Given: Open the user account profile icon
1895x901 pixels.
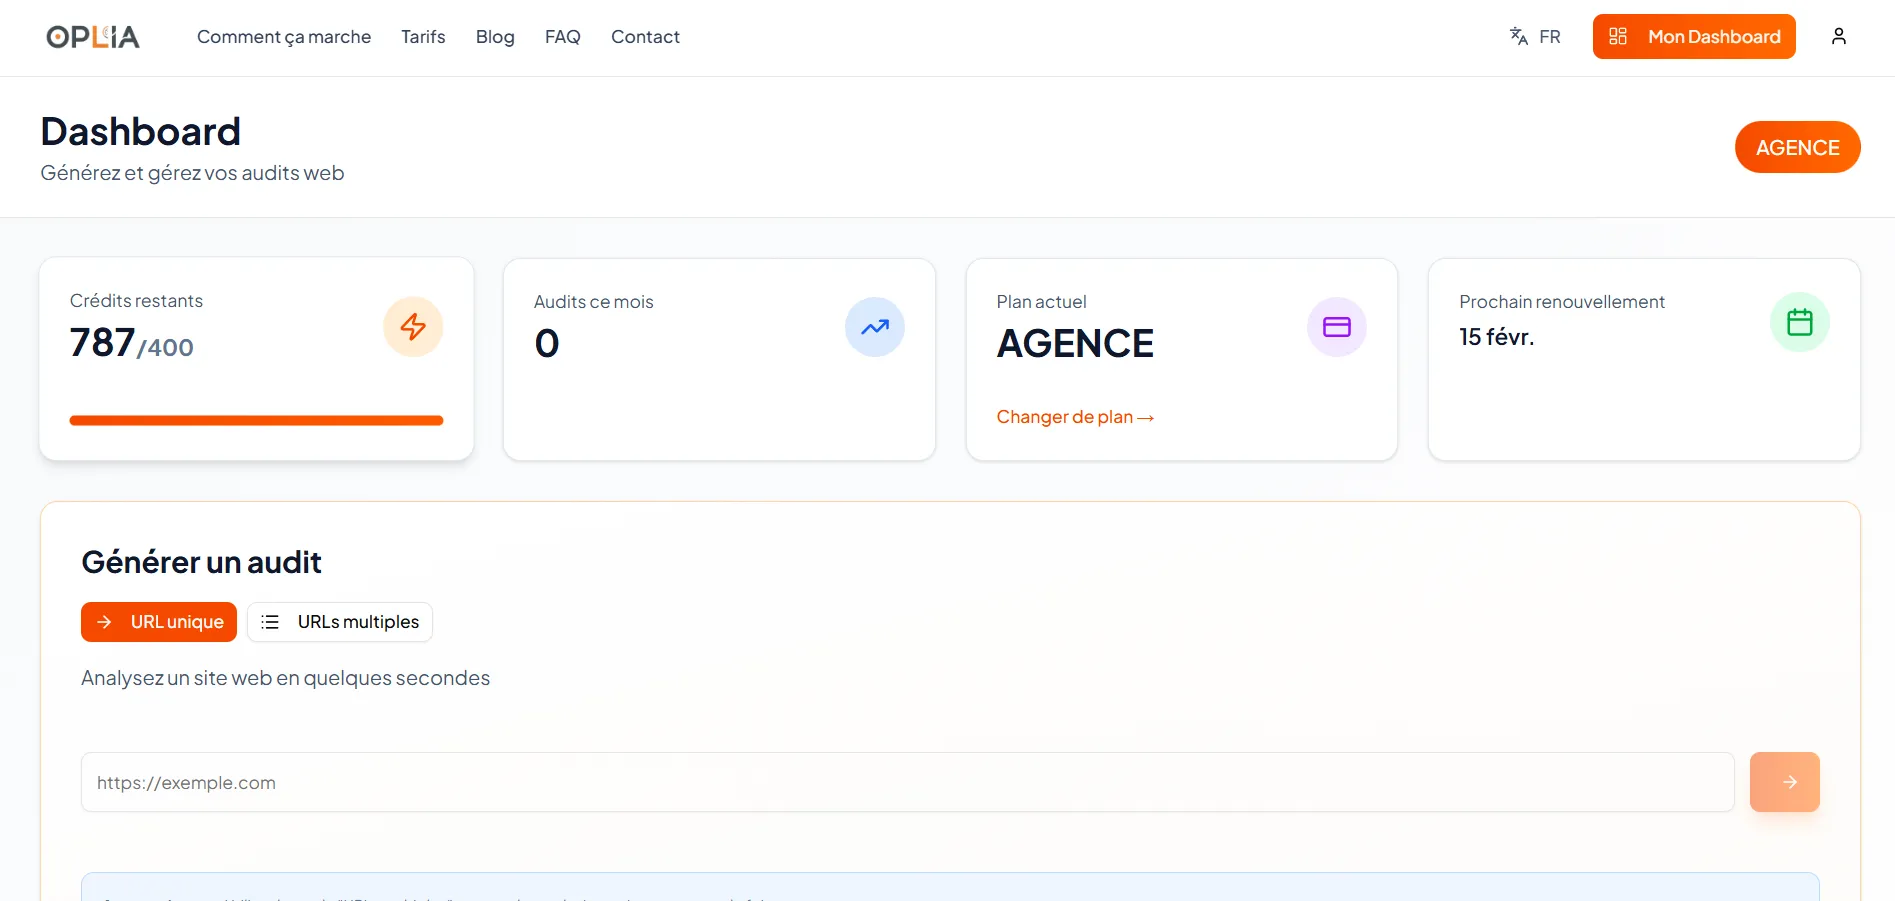Looking at the screenshot, I should coord(1839,36).
